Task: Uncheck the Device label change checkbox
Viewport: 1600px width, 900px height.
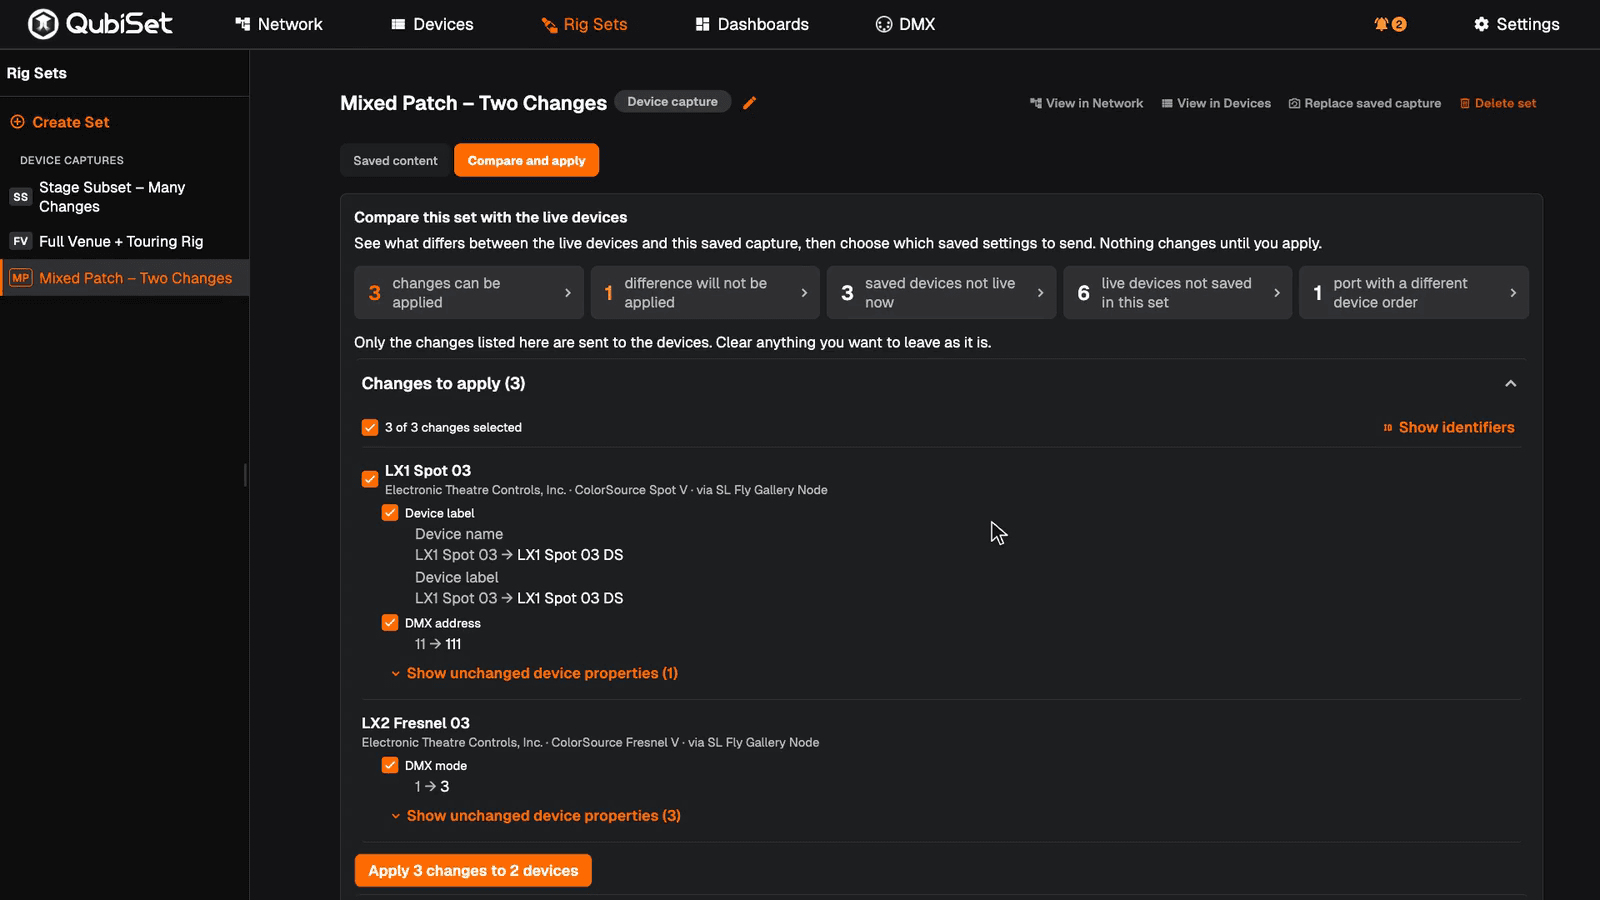Action: click(x=390, y=513)
